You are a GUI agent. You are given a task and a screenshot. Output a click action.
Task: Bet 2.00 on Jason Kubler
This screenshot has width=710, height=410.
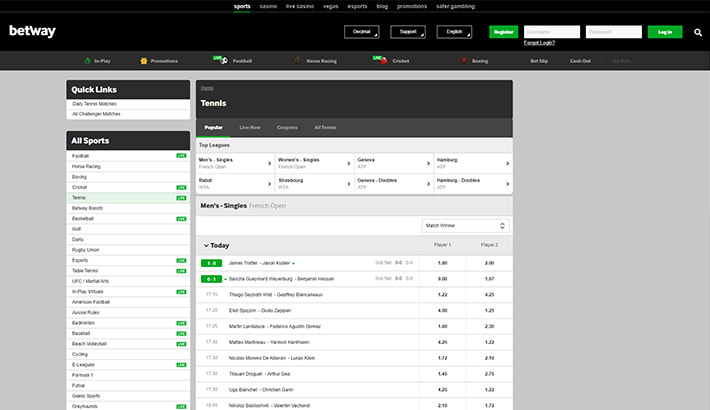tap(489, 263)
